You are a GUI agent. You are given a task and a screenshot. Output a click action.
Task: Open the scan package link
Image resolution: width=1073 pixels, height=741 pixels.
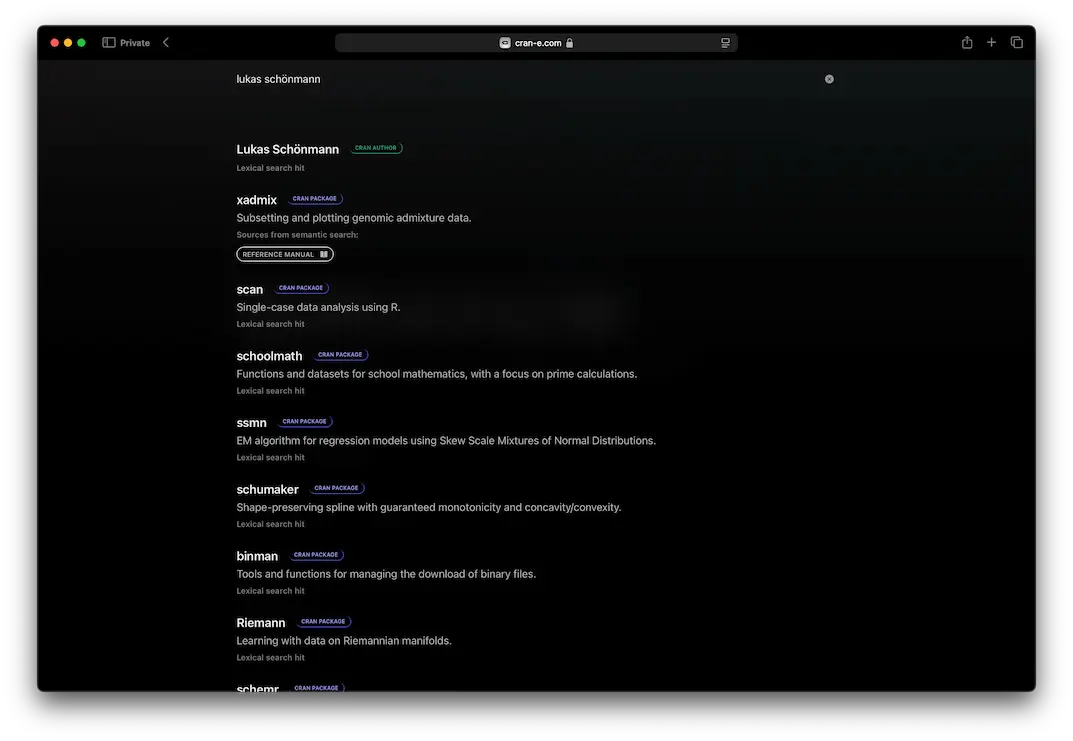coord(250,290)
